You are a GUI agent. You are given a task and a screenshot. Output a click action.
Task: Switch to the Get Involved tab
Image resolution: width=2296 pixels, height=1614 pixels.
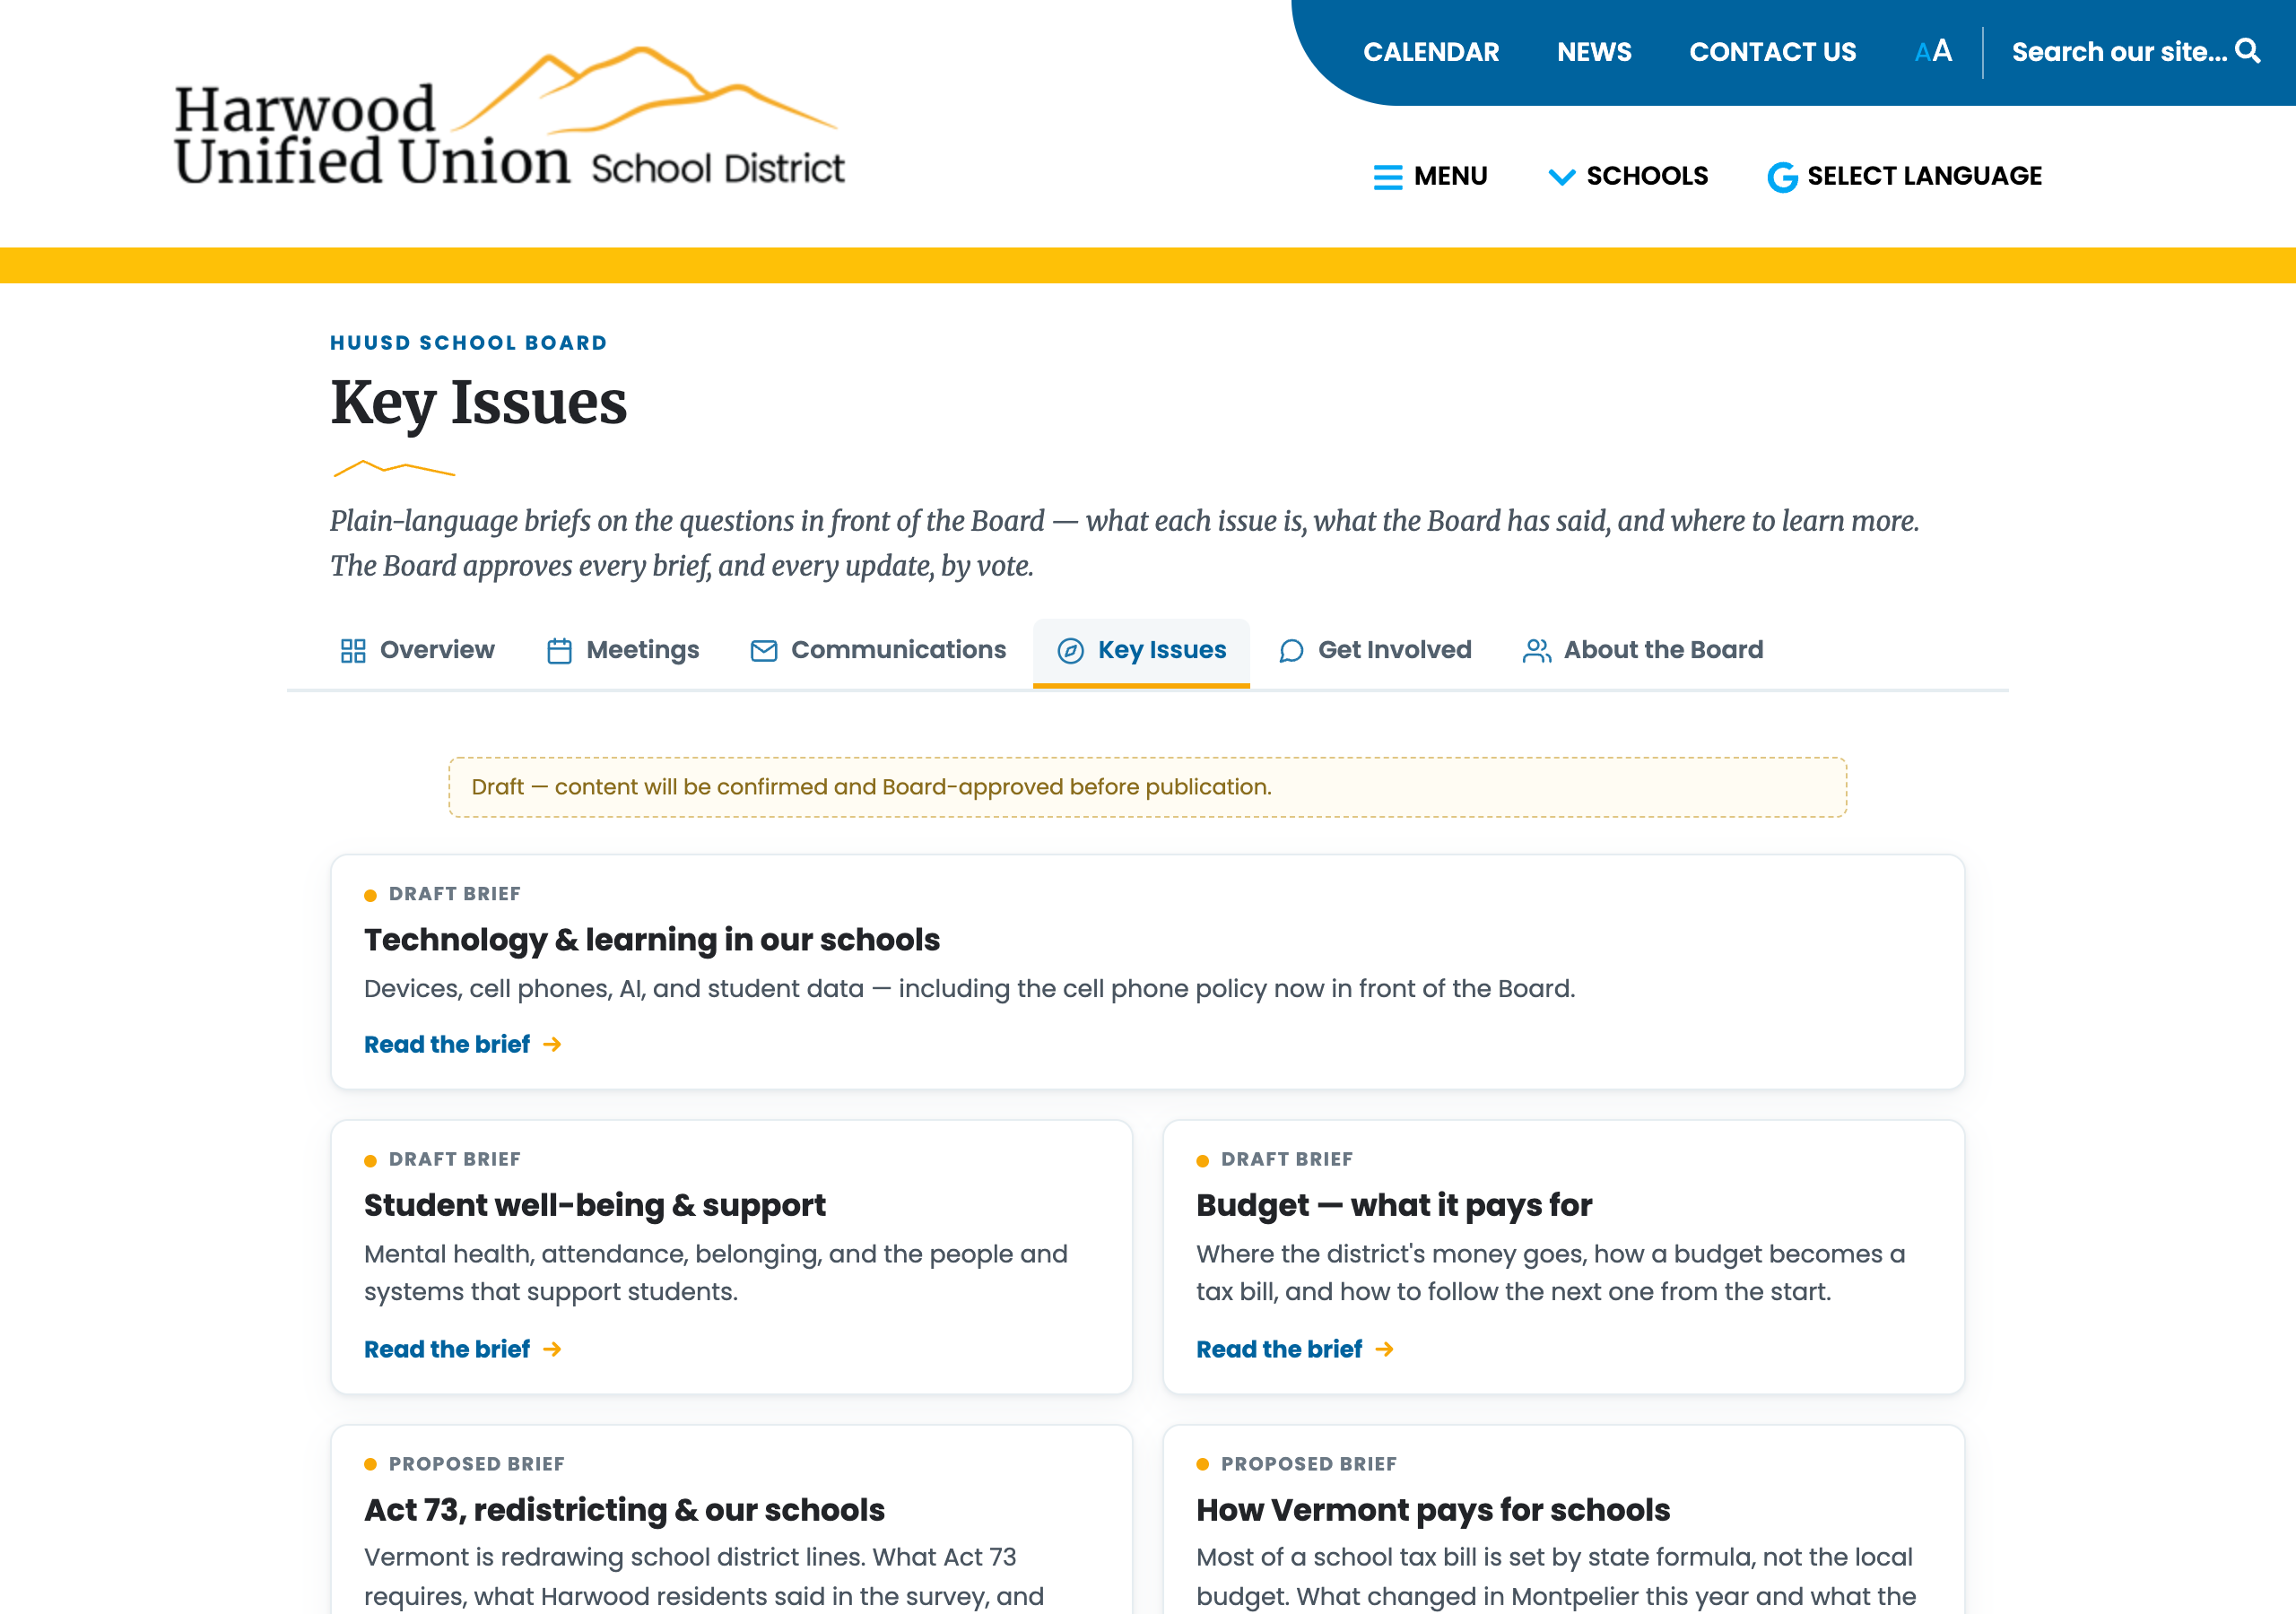pos(1375,651)
